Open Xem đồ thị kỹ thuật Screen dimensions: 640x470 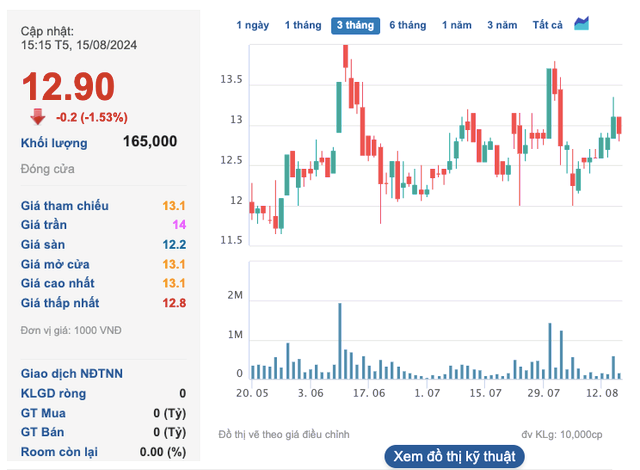(455, 456)
